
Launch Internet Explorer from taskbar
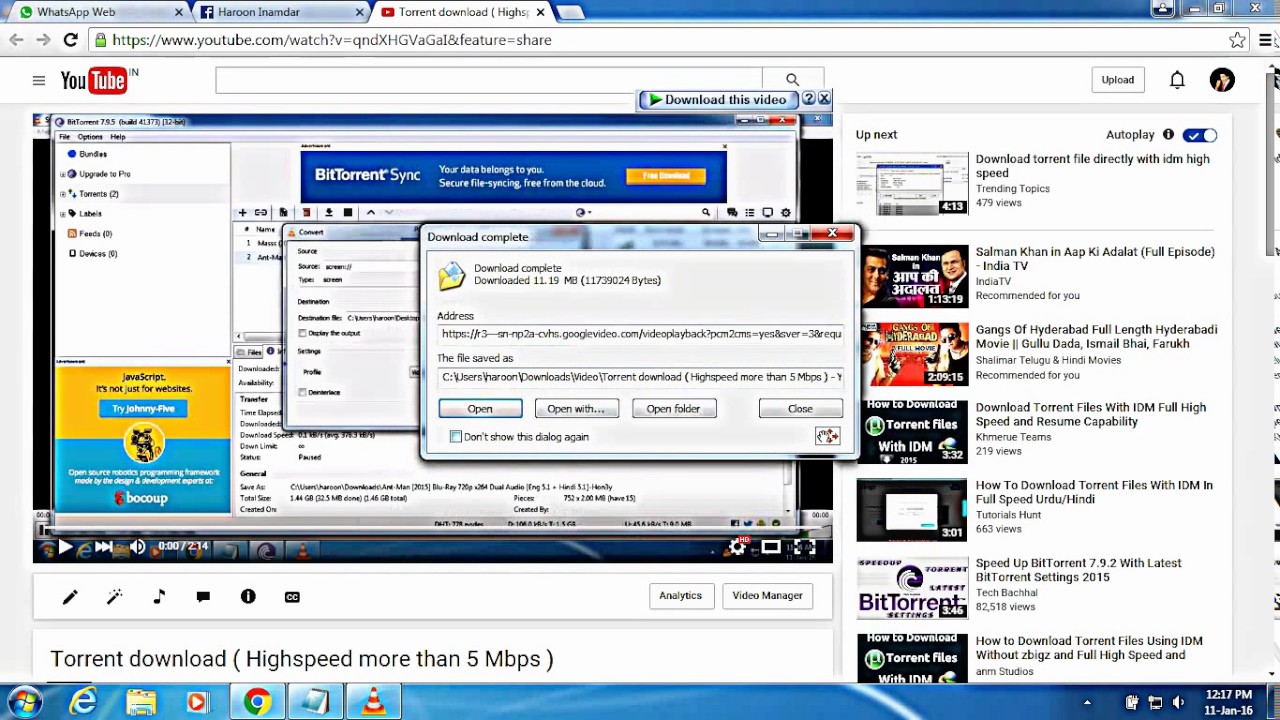click(83, 702)
